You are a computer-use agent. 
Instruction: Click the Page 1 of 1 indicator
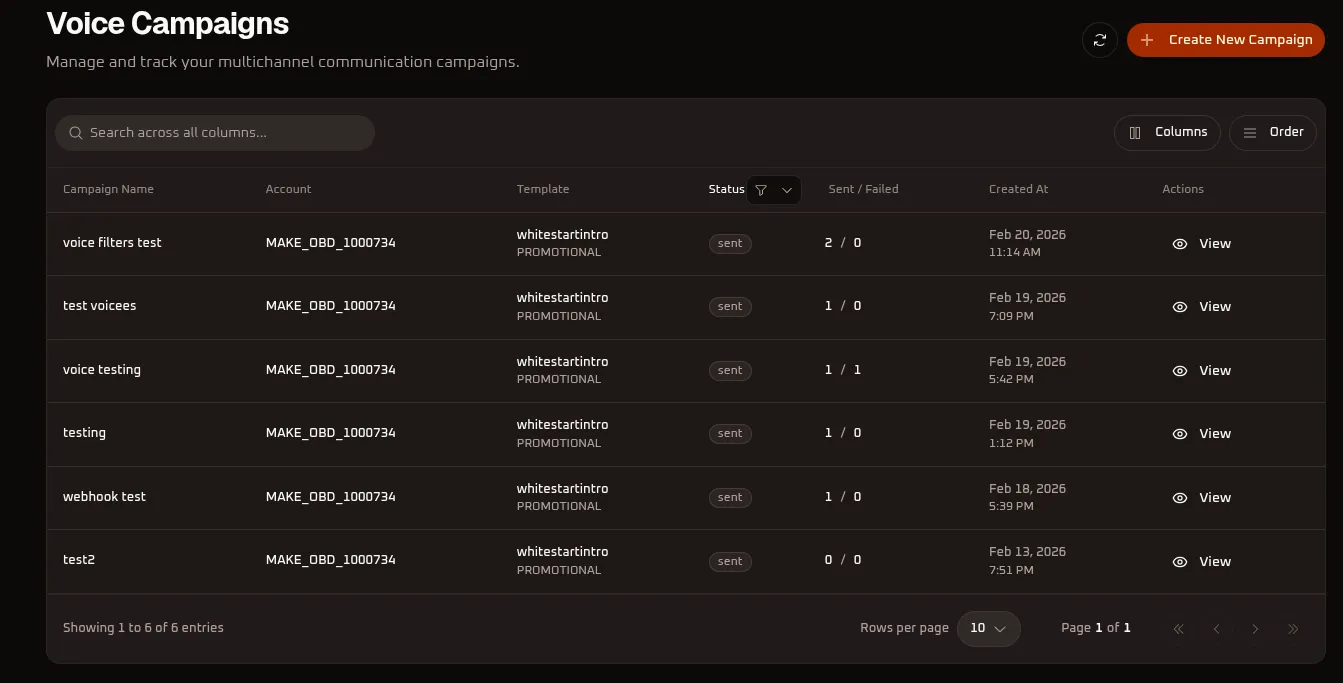pyautogui.click(x=1096, y=628)
